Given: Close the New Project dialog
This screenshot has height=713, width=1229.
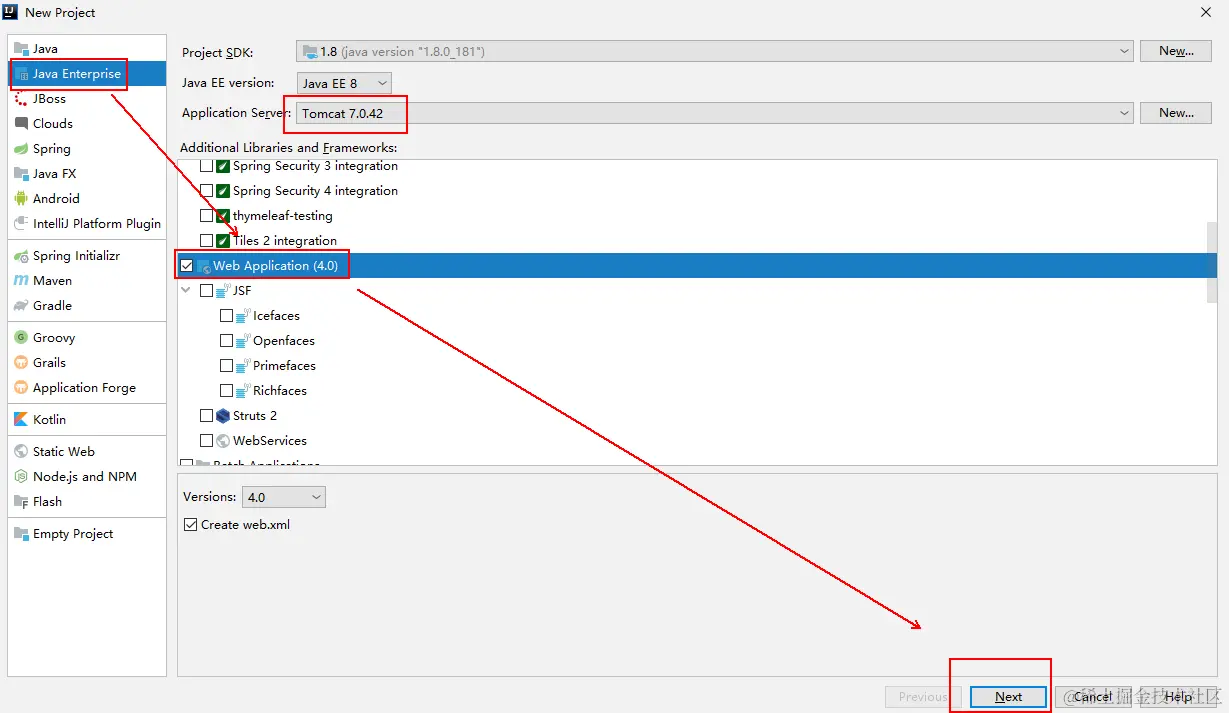Looking at the screenshot, I should (1205, 12).
